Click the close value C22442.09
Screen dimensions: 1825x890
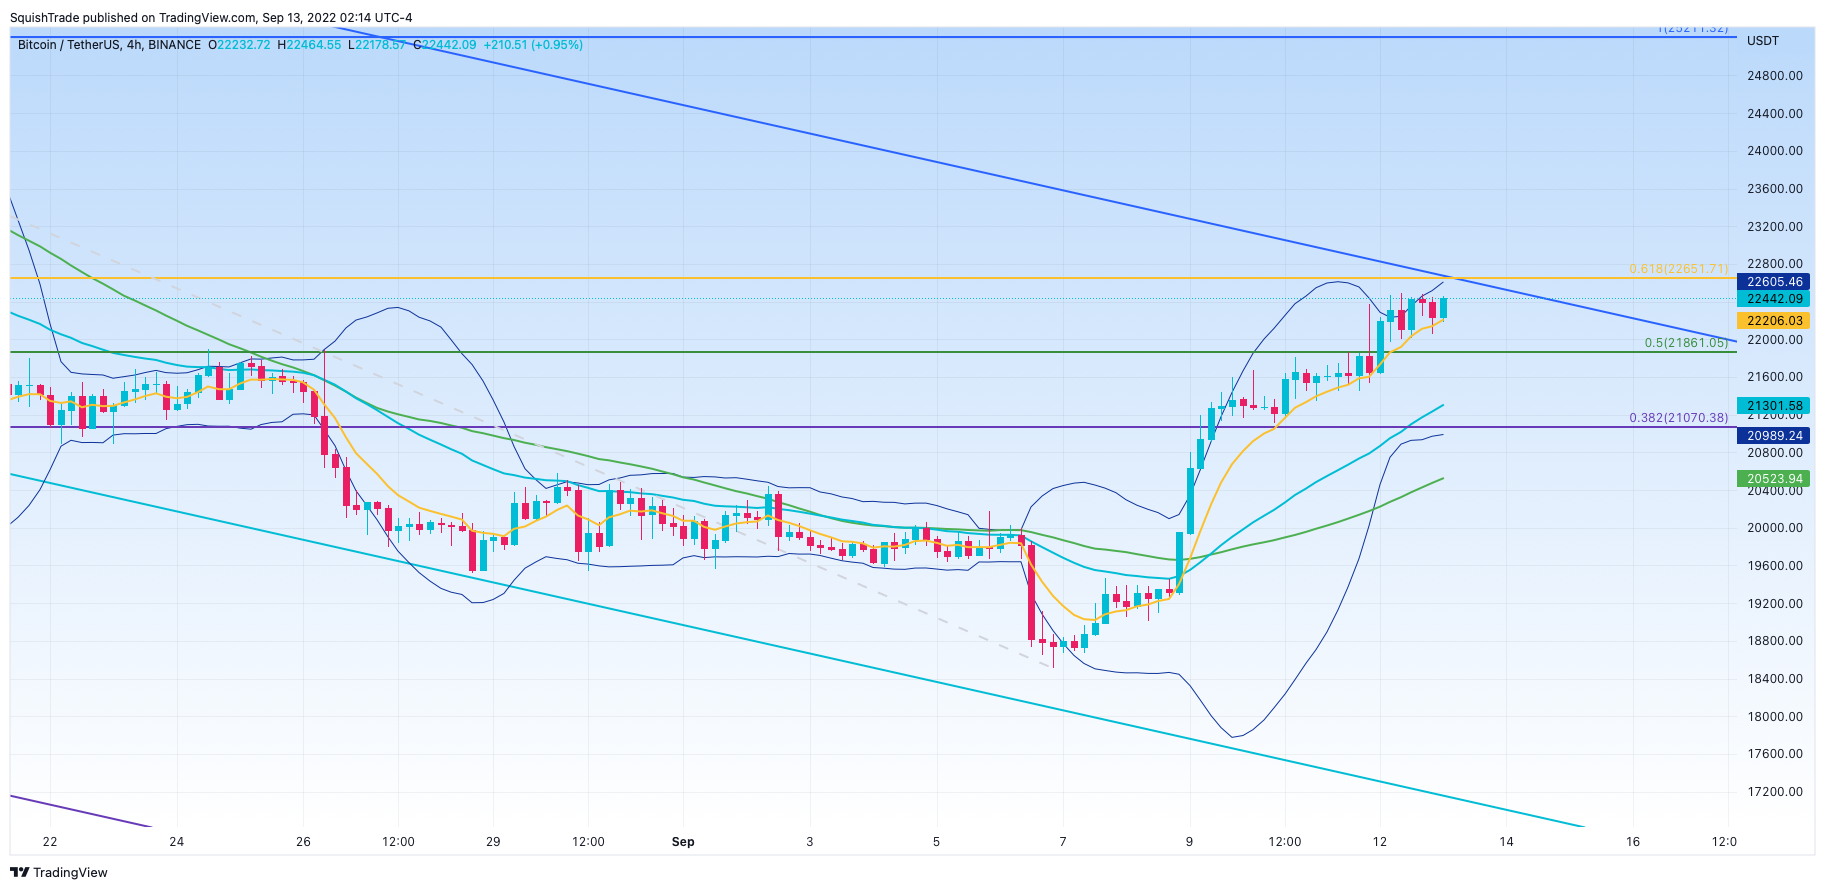tap(445, 45)
